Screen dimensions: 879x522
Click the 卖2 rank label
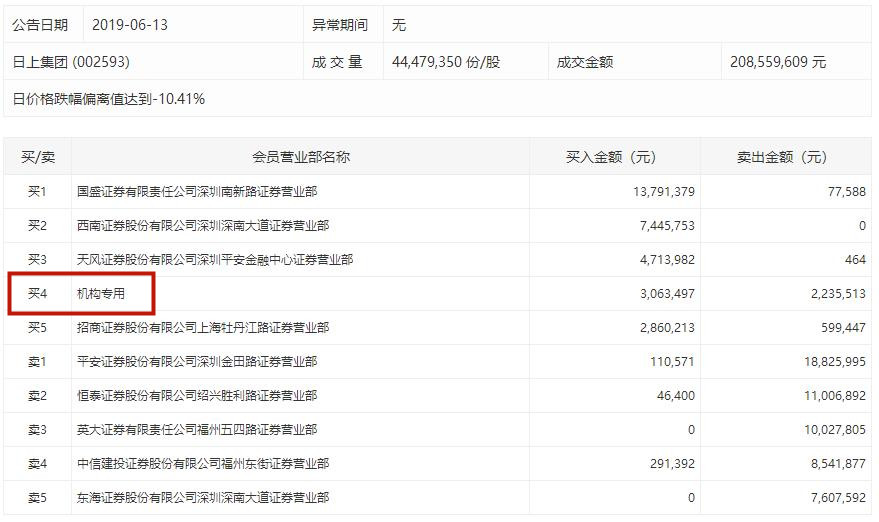38,396
